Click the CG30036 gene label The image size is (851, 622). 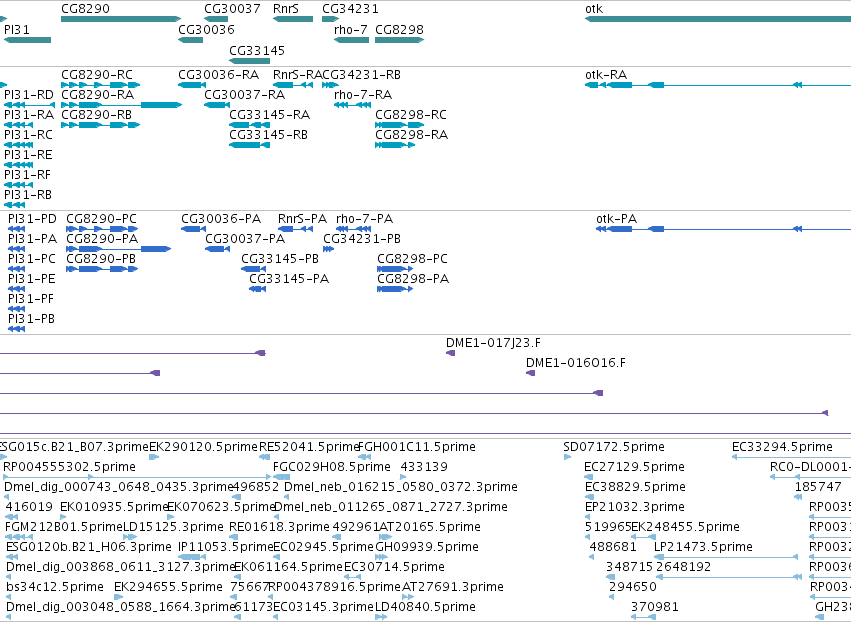206,29
